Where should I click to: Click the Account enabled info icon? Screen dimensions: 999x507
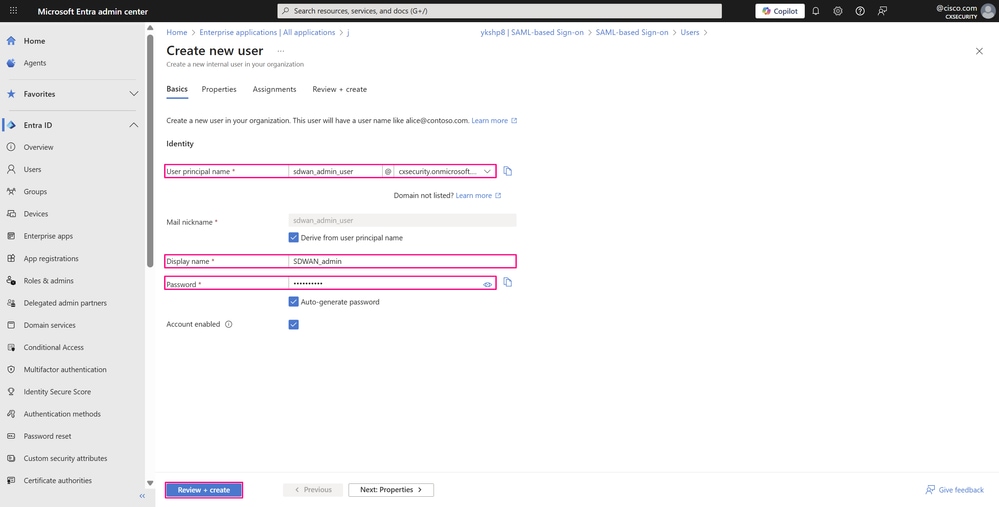click(x=229, y=324)
